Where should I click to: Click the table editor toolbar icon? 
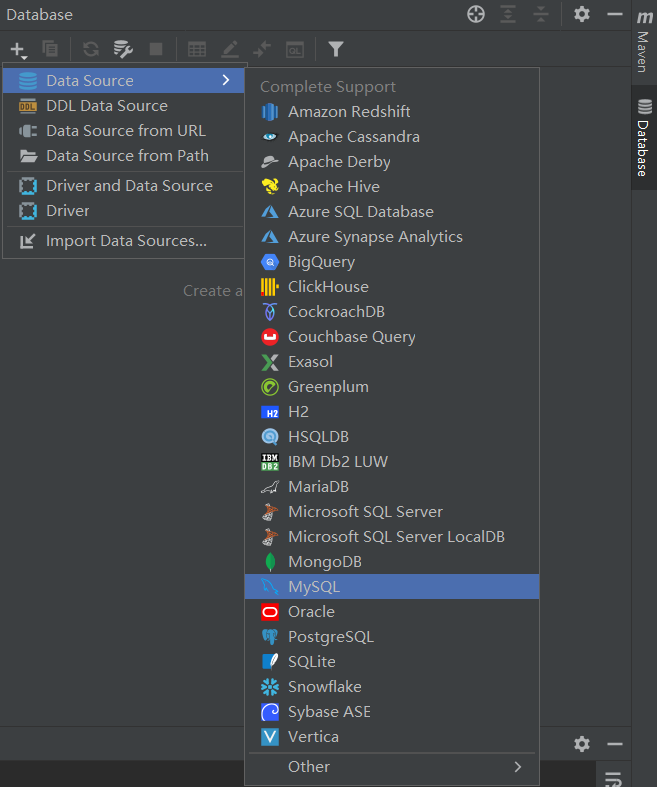[x=197, y=49]
